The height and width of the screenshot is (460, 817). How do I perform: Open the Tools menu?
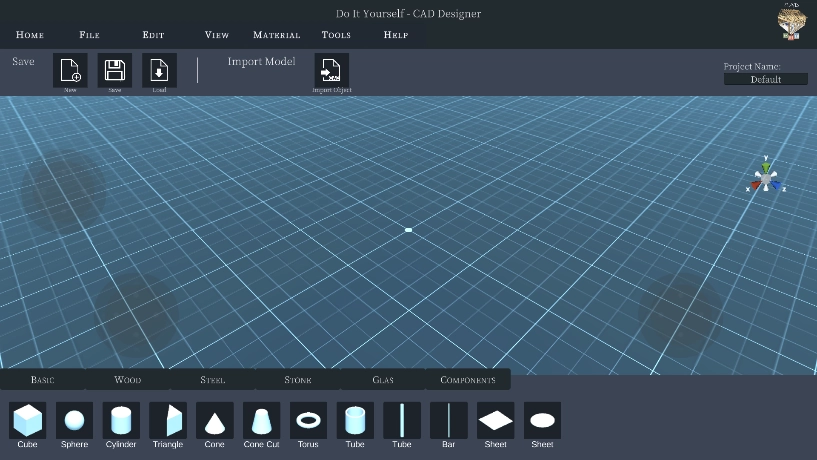point(336,35)
